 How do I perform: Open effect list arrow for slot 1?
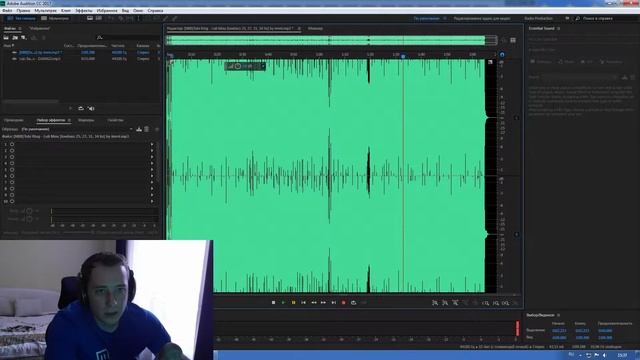point(152,144)
